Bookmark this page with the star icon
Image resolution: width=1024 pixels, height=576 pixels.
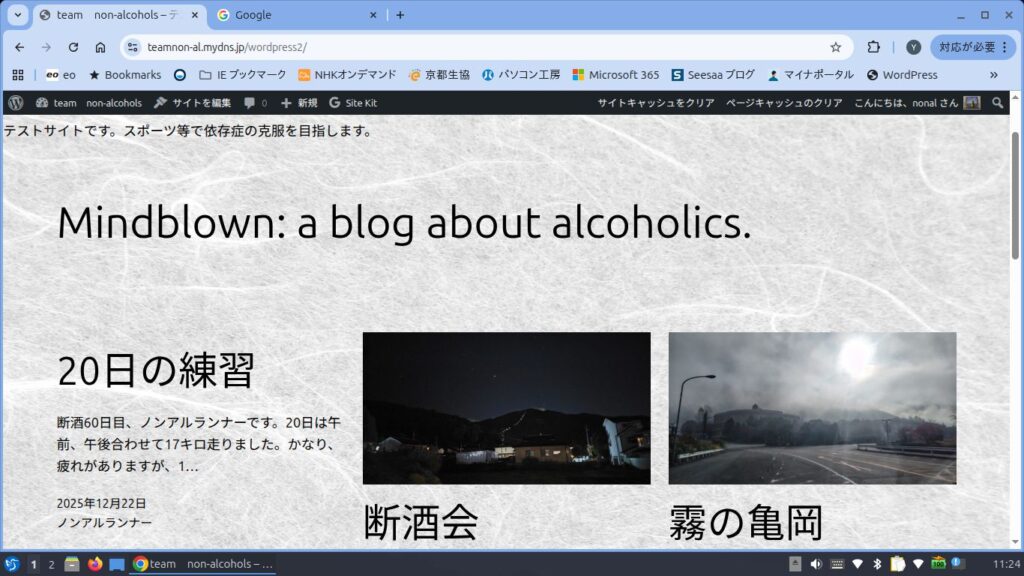click(x=835, y=47)
